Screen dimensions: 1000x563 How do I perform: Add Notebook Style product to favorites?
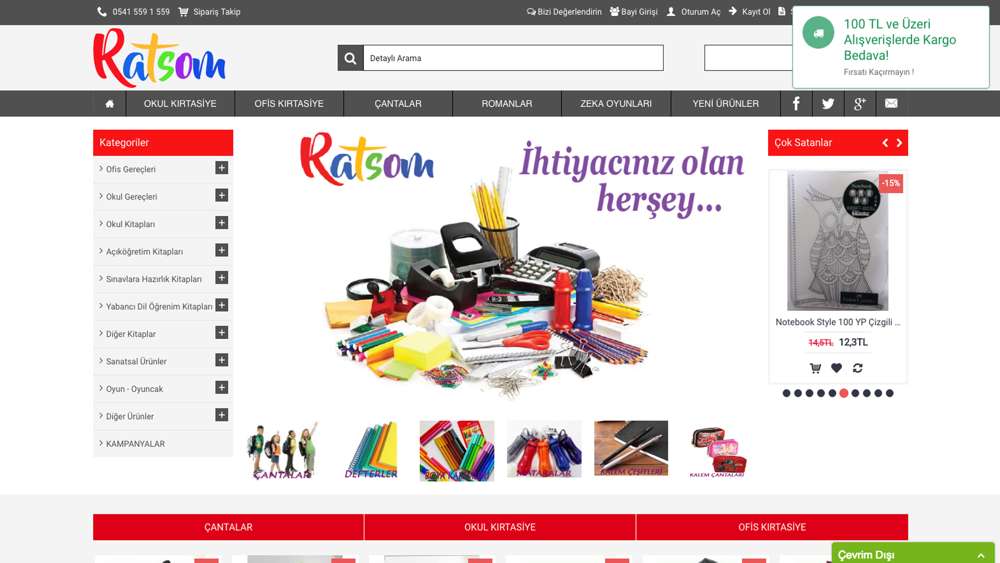point(836,368)
